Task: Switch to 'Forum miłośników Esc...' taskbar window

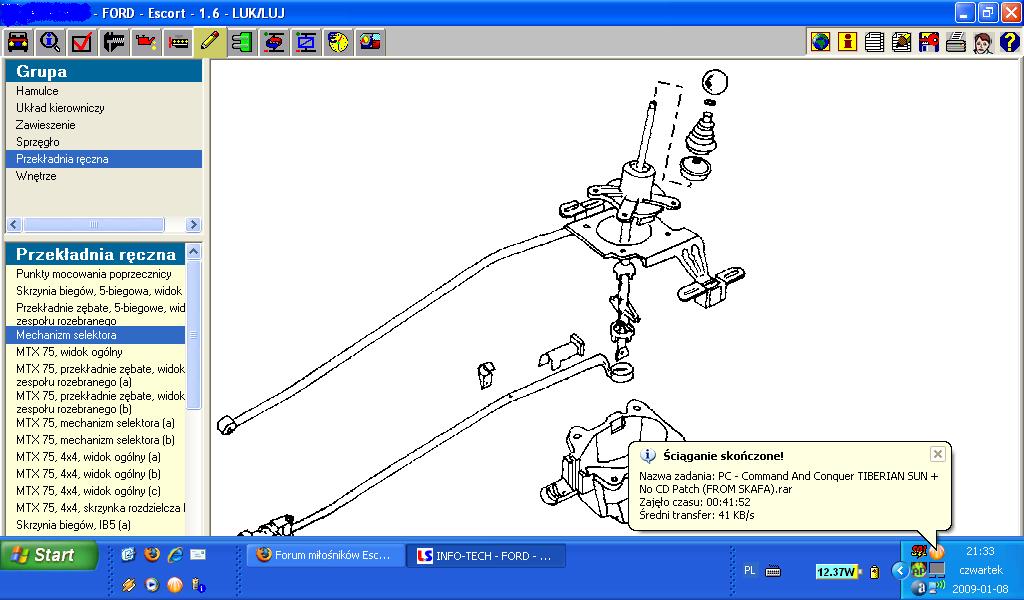Action: point(325,555)
